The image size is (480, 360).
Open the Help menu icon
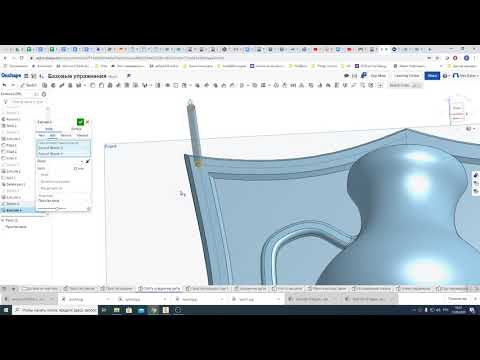pyautogui.click(x=445, y=76)
